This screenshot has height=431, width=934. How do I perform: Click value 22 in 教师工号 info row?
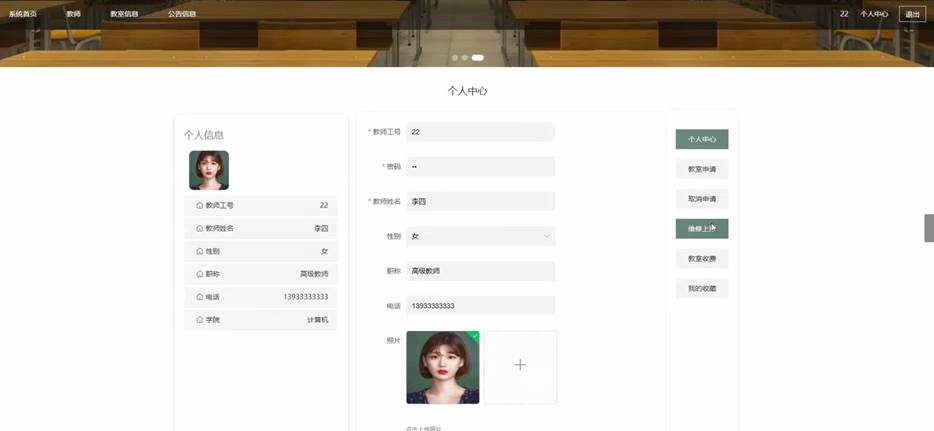(x=323, y=205)
